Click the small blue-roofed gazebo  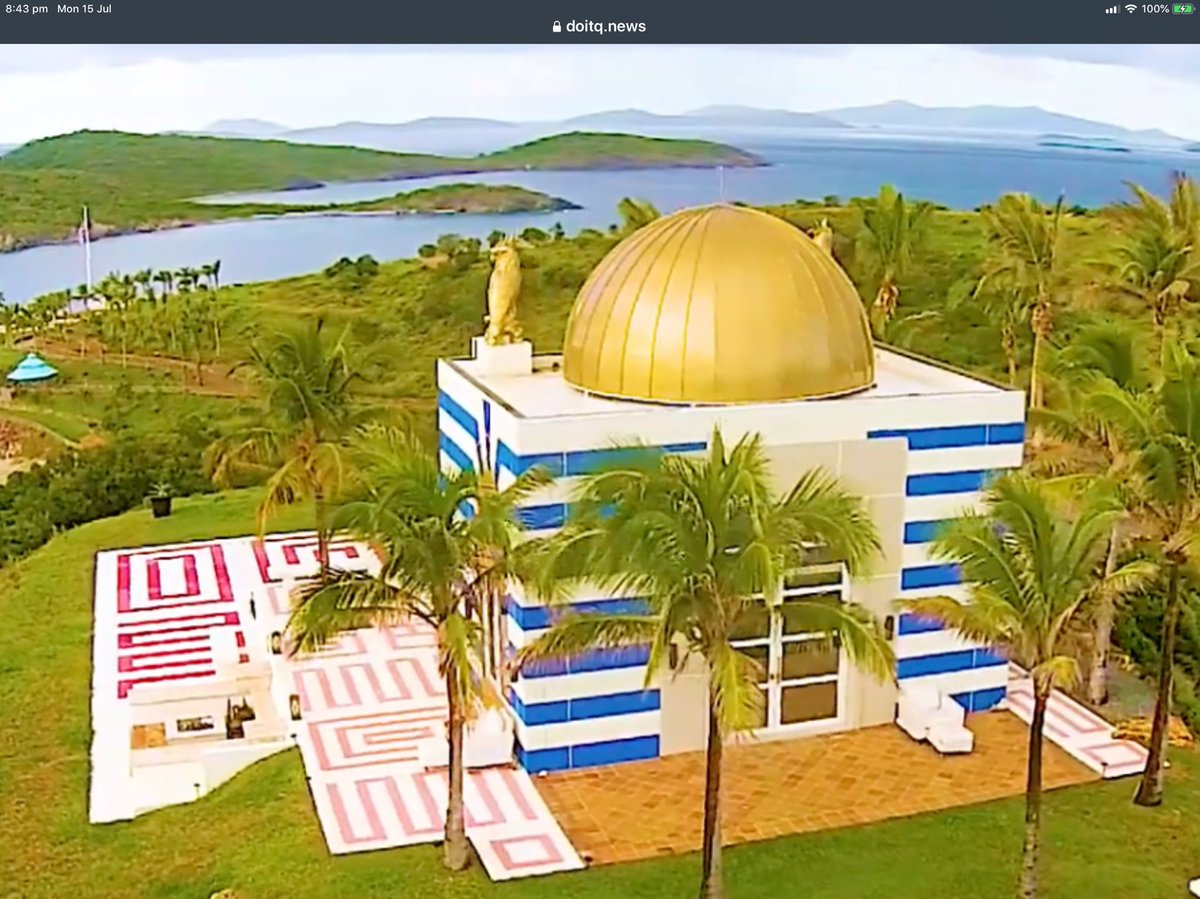tap(32, 369)
